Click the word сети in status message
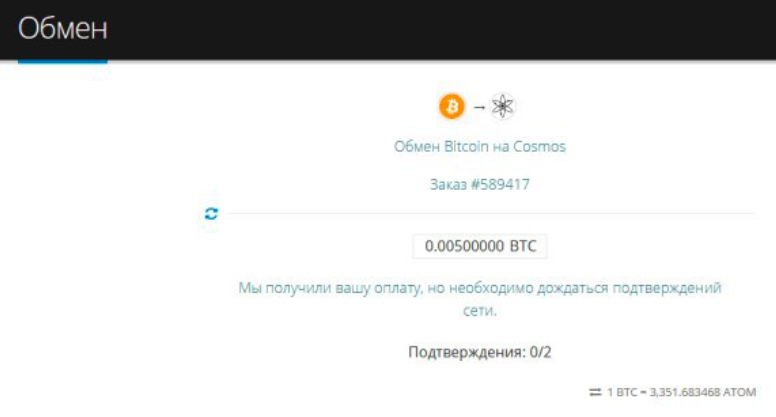776x417 pixels. [x=480, y=311]
